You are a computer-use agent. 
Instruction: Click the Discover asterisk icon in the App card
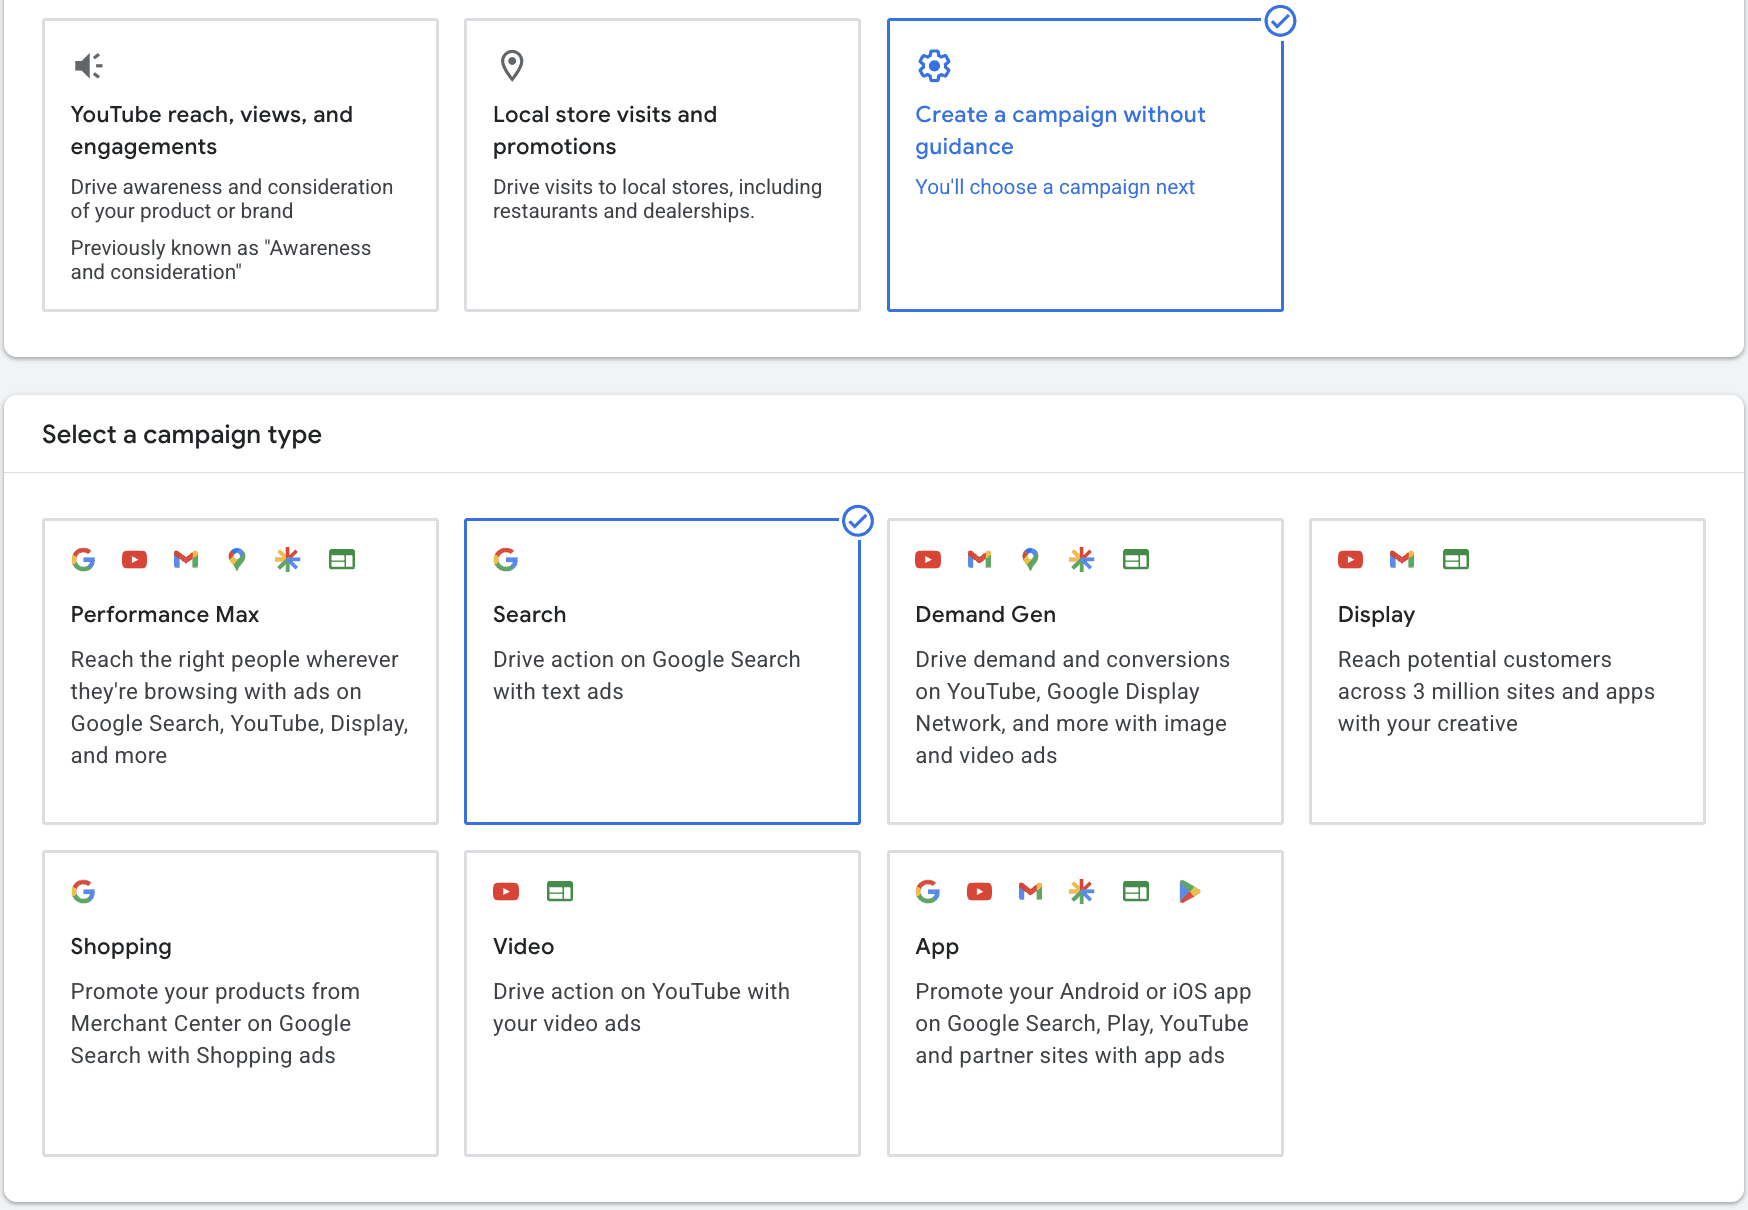click(x=1082, y=891)
